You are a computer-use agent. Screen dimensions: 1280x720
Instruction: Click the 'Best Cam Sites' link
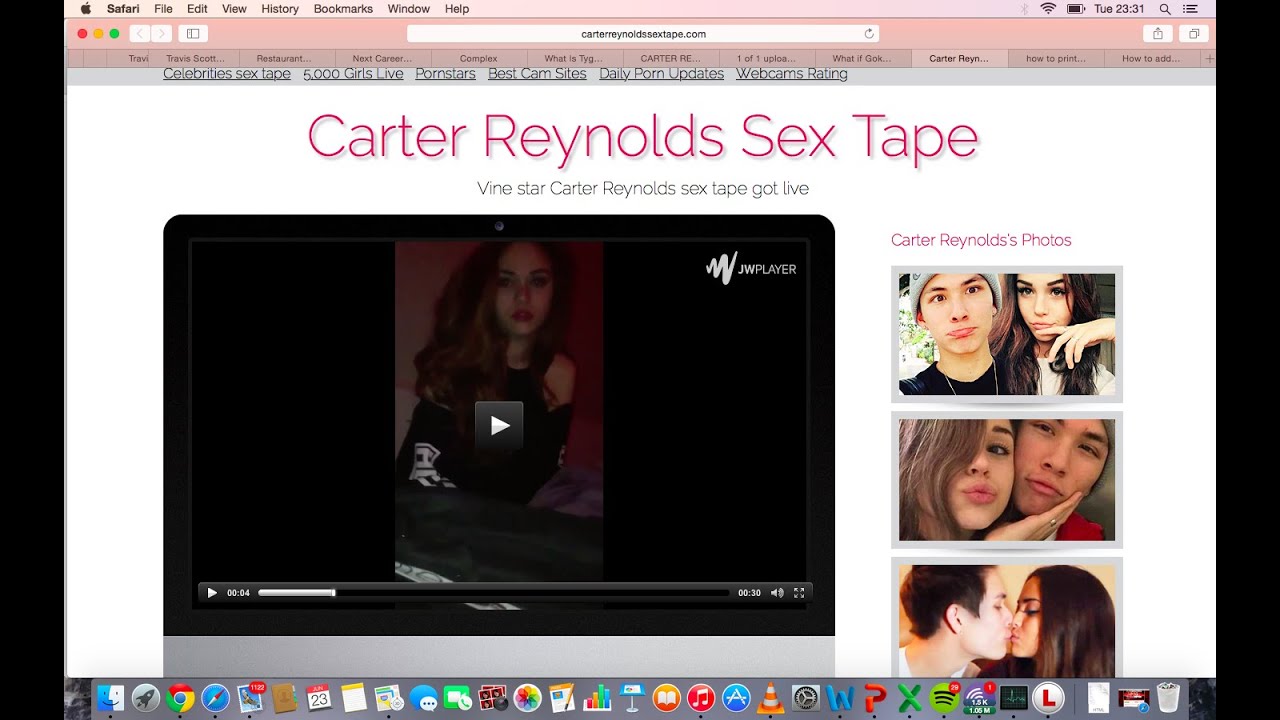point(537,74)
